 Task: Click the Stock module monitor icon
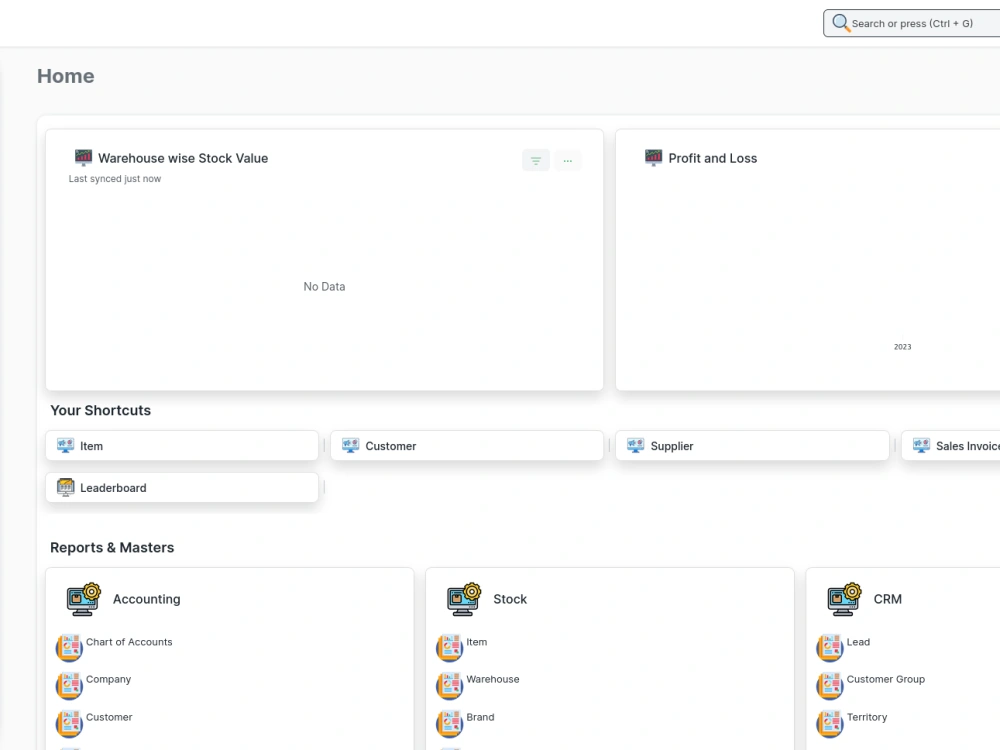[x=462, y=598]
